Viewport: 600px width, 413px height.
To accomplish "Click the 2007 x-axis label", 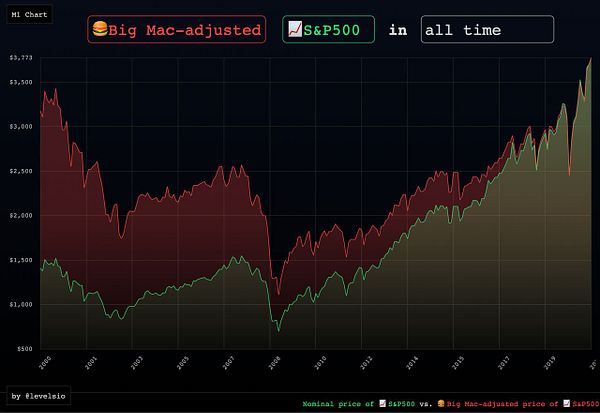I will pyautogui.click(x=228, y=362).
